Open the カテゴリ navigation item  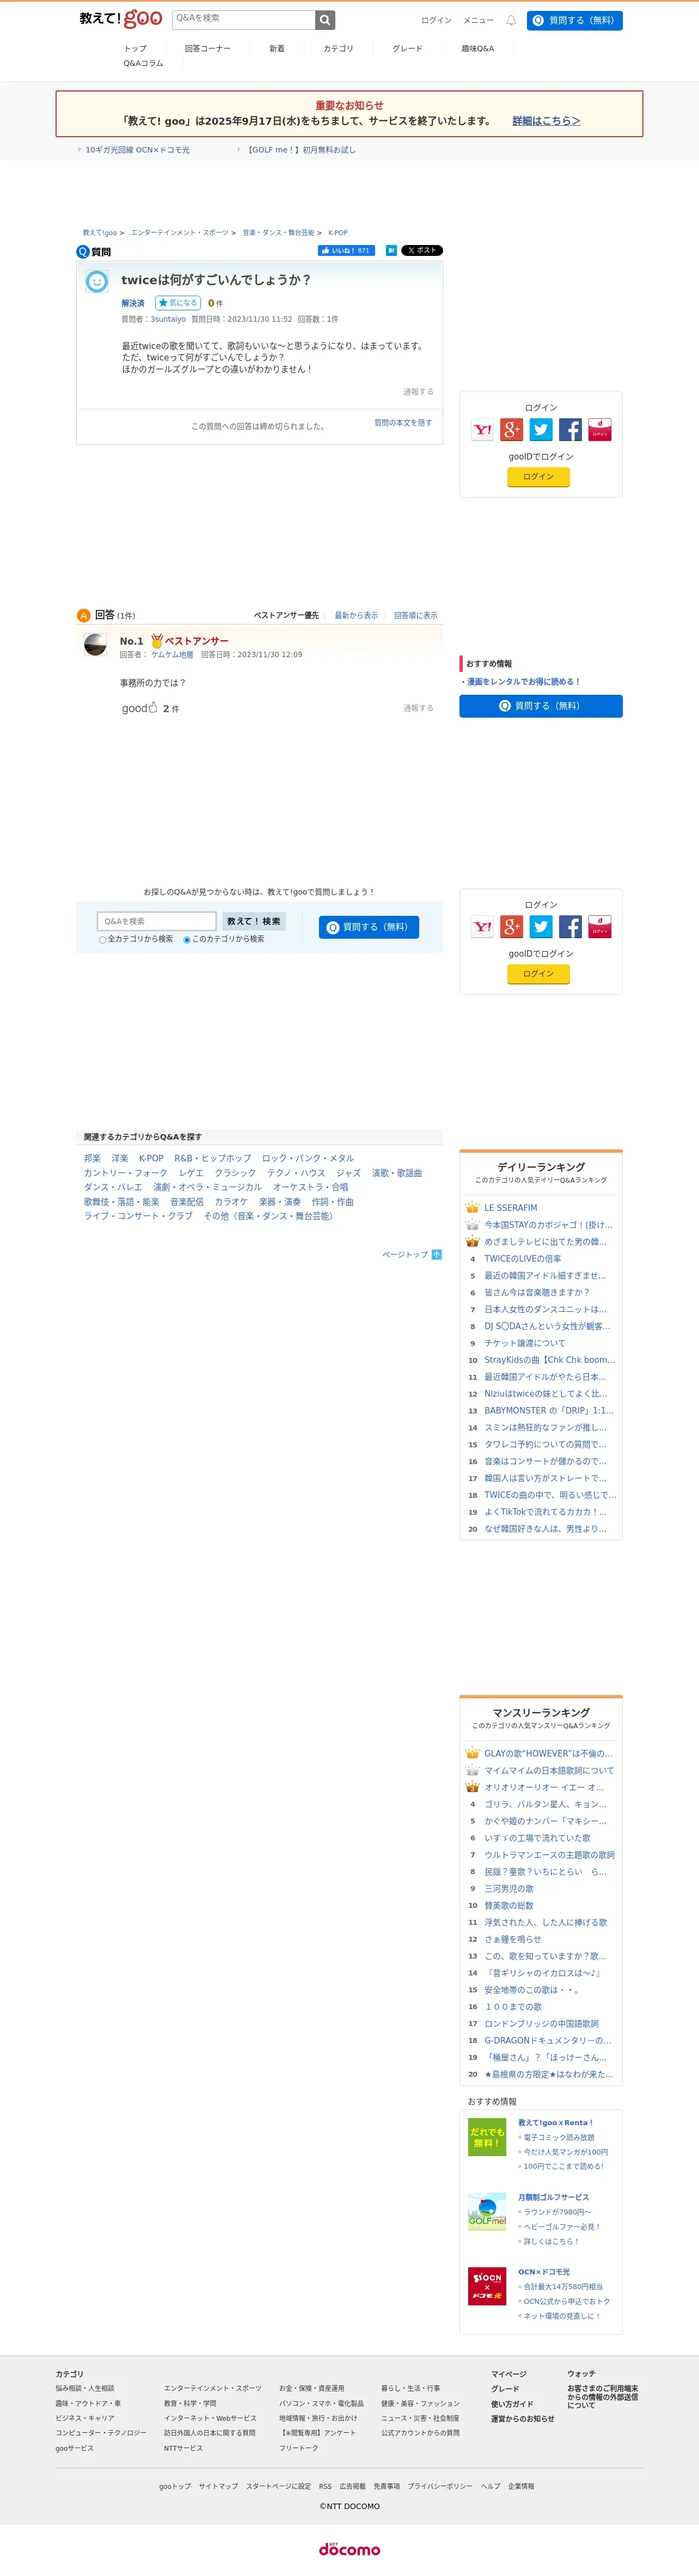[x=338, y=48]
